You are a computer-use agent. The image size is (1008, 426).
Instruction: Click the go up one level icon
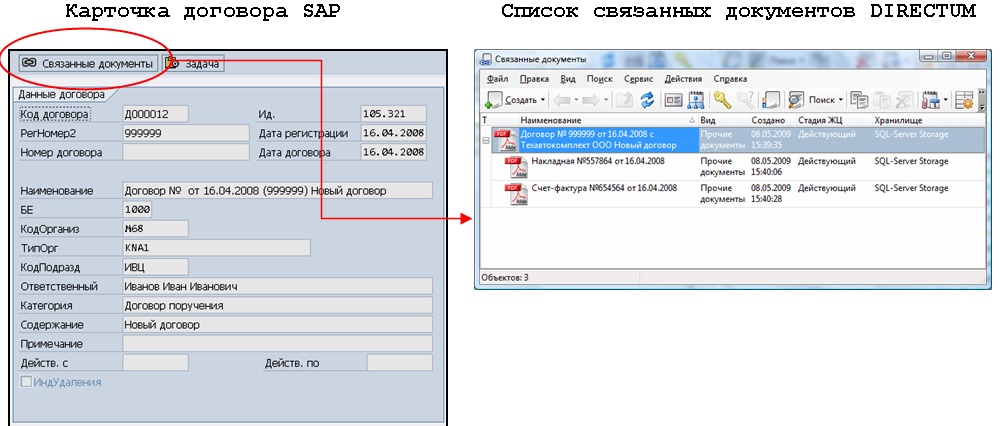pos(624,100)
